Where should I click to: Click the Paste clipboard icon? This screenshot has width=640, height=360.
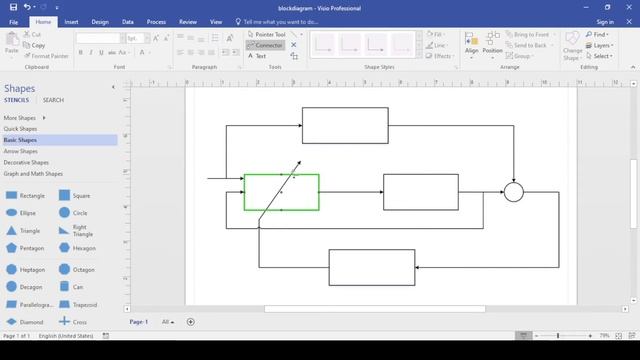(12, 39)
